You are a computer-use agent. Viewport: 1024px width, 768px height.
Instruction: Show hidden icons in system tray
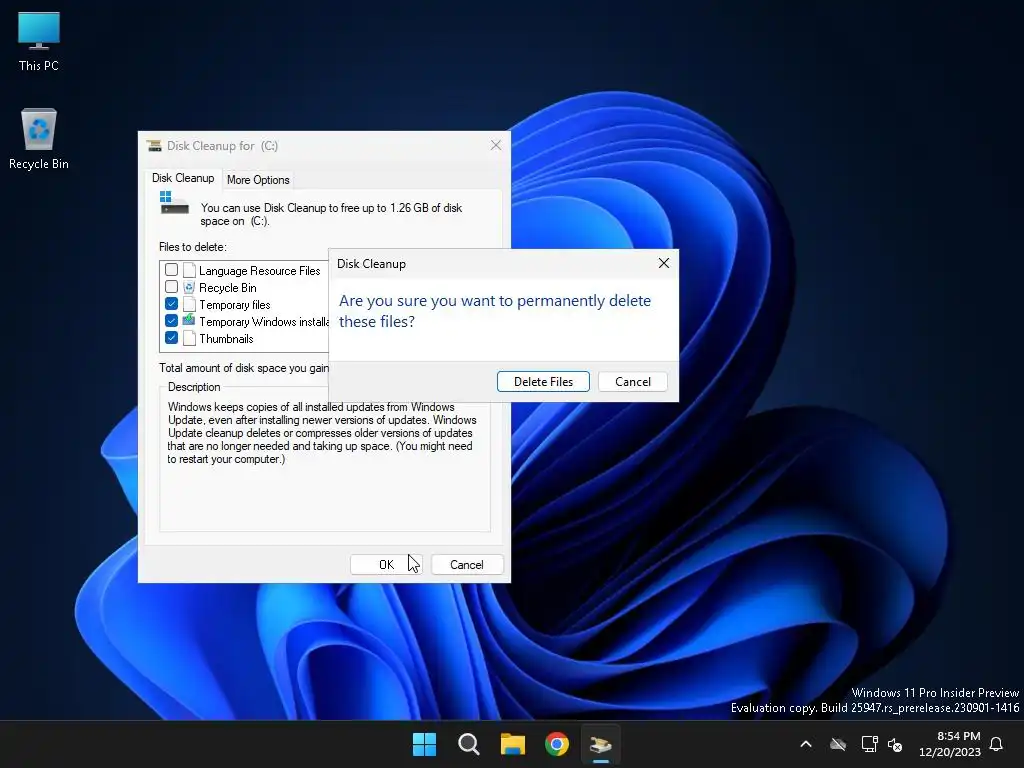[806, 744]
